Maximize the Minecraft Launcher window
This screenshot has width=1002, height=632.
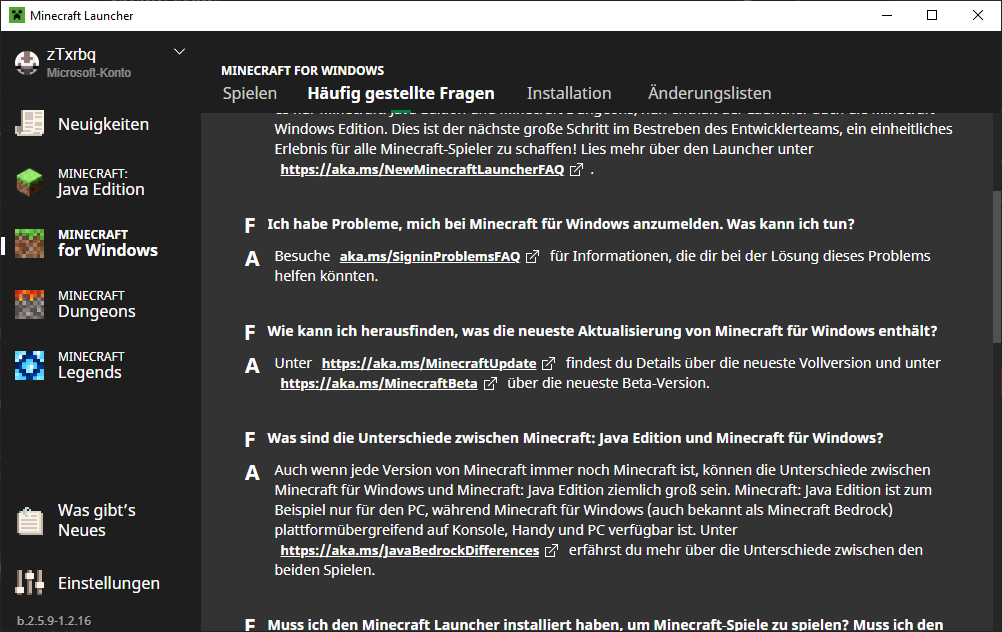pos(932,15)
